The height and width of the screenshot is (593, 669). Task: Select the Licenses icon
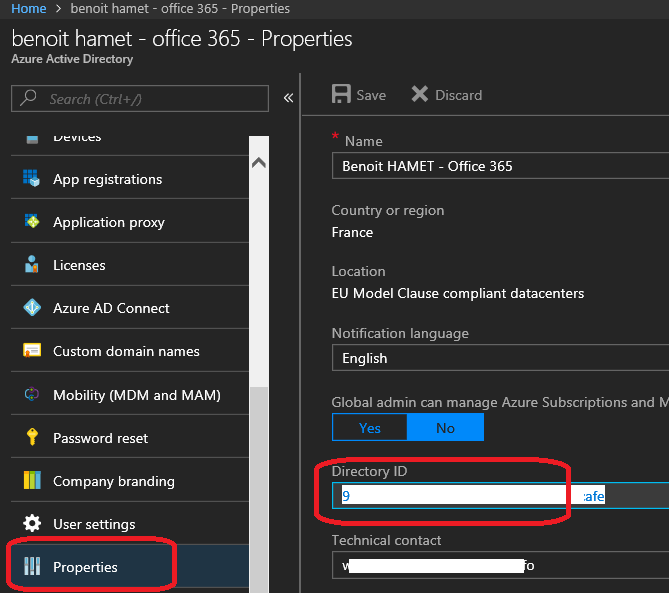(x=32, y=265)
